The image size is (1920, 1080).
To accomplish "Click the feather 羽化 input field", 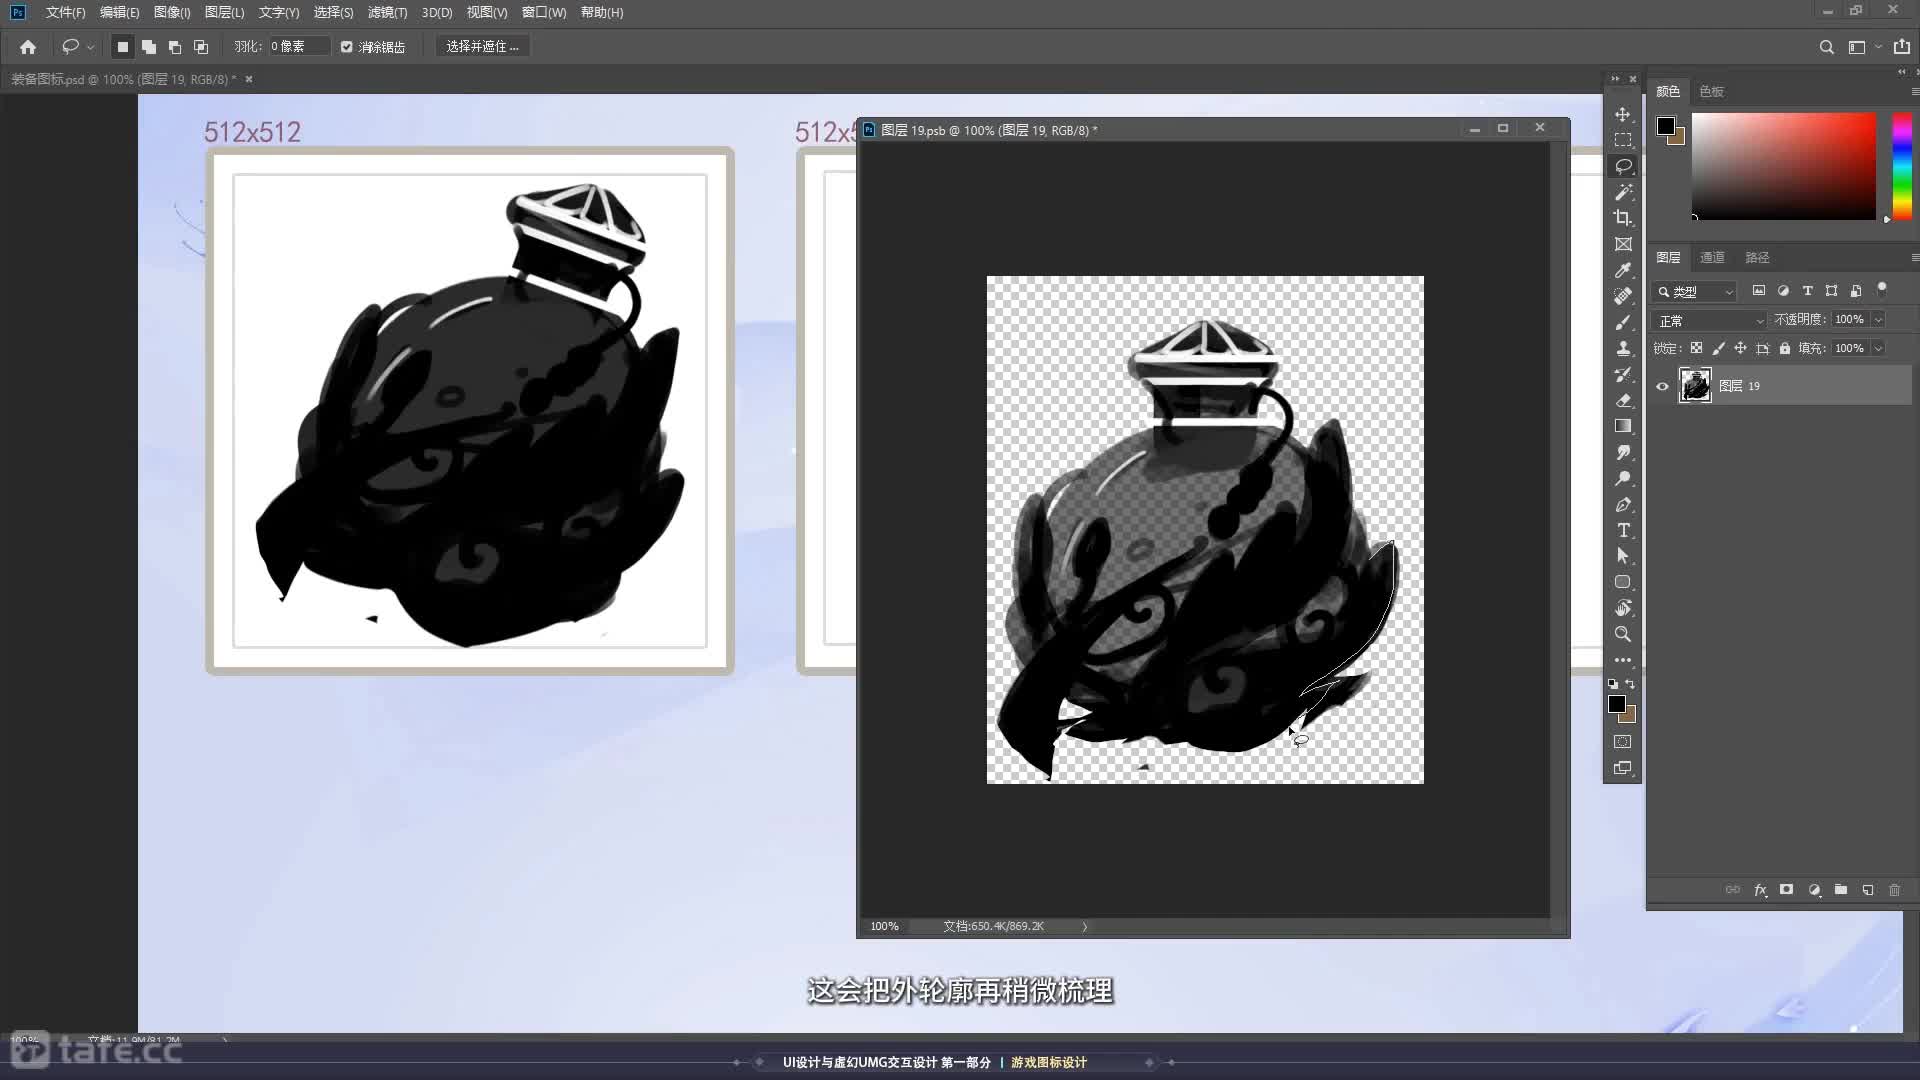I will [x=297, y=47].
